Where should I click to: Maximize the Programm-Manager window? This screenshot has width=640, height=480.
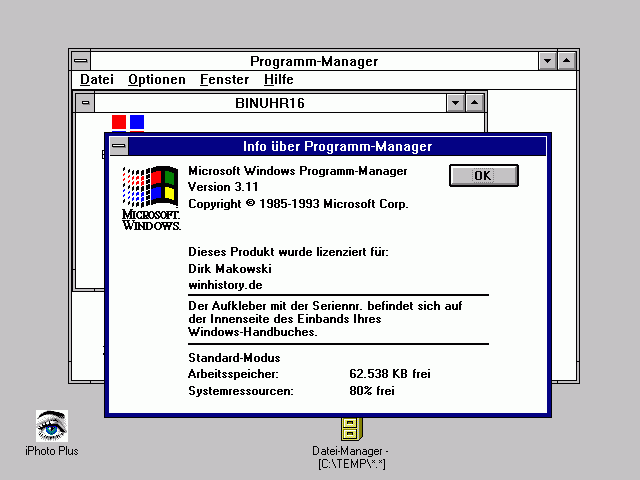[567, 61]
